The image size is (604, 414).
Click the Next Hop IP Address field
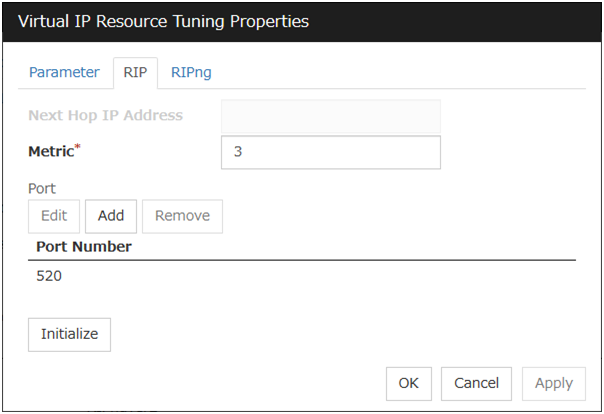[330, 116]
